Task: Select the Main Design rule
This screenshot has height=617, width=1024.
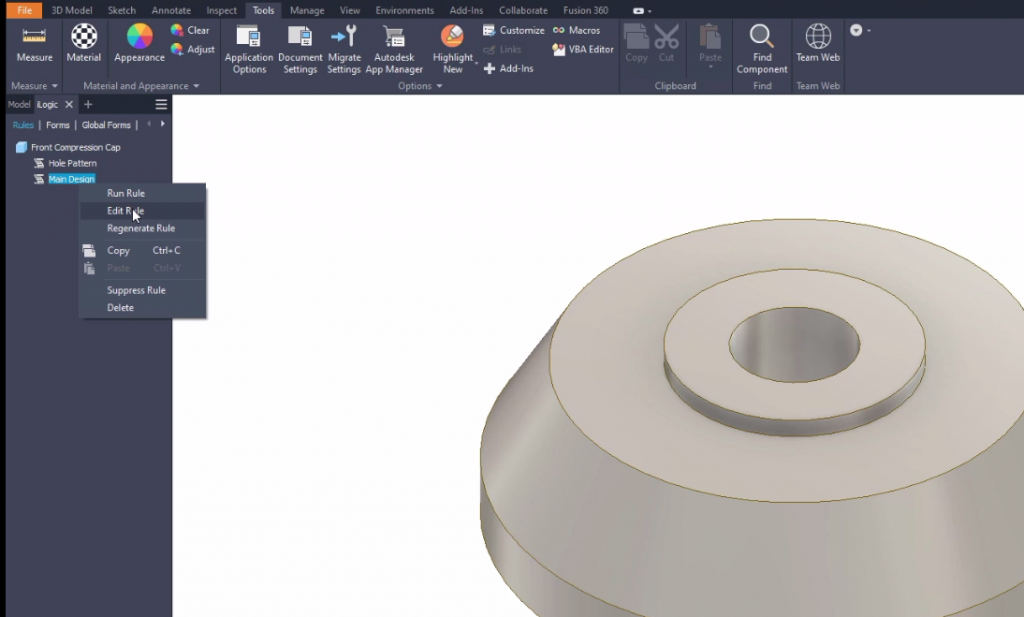Action: pyautogui.click(x=70, y=179)
